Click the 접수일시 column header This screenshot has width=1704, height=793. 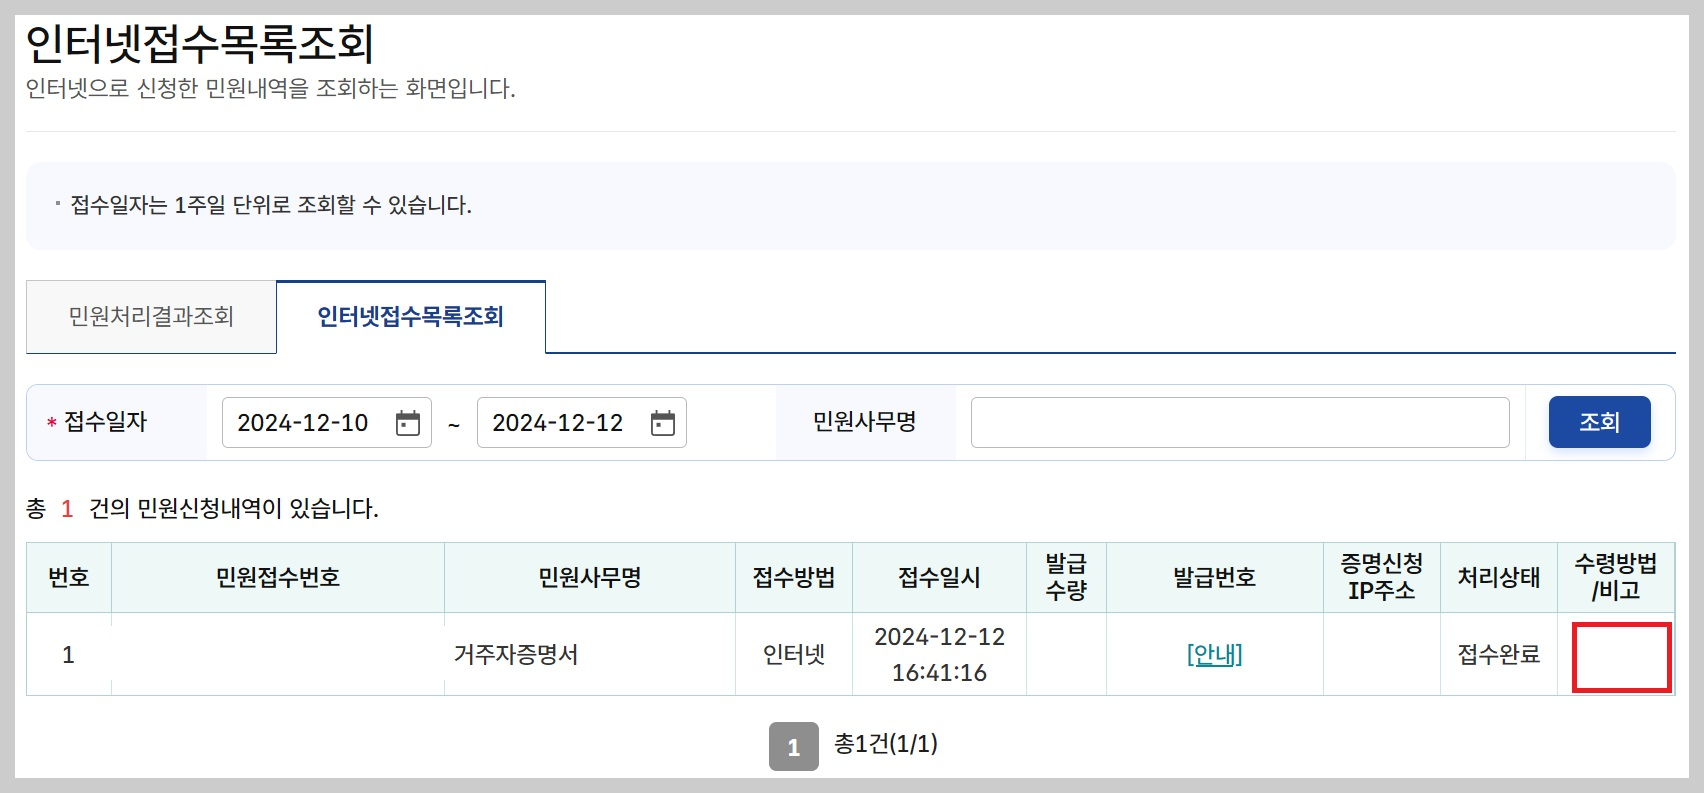938,577
